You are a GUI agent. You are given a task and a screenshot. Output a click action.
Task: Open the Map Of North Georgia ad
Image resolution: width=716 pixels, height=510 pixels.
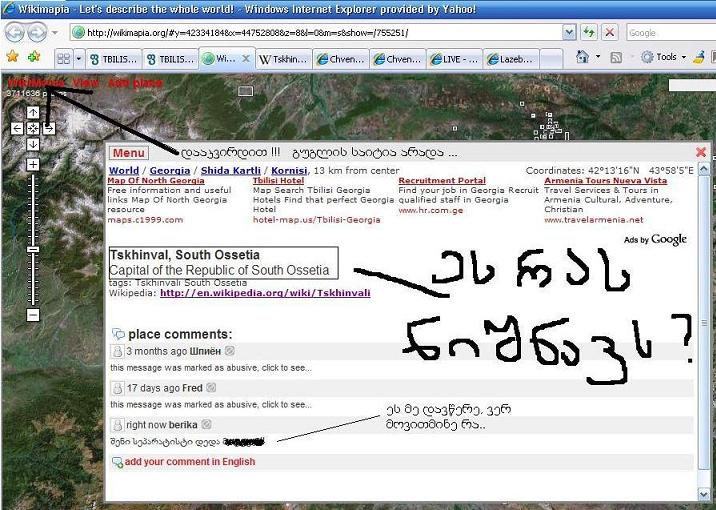156,181
